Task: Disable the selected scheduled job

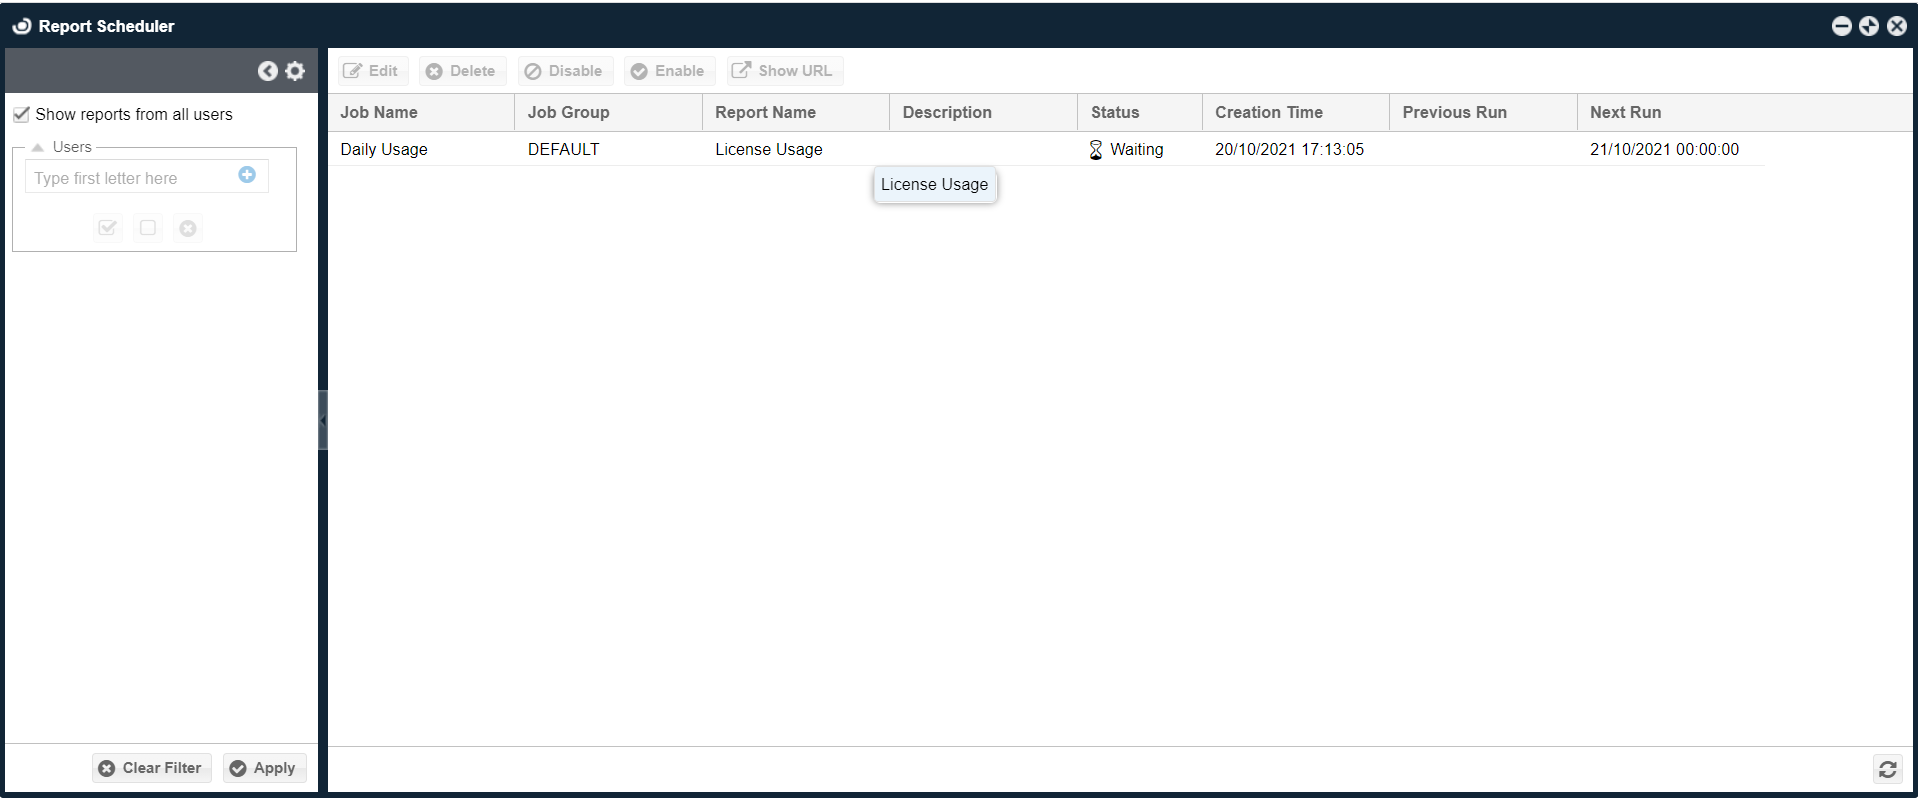Action: pyautogui.click(x=564, y=71)
